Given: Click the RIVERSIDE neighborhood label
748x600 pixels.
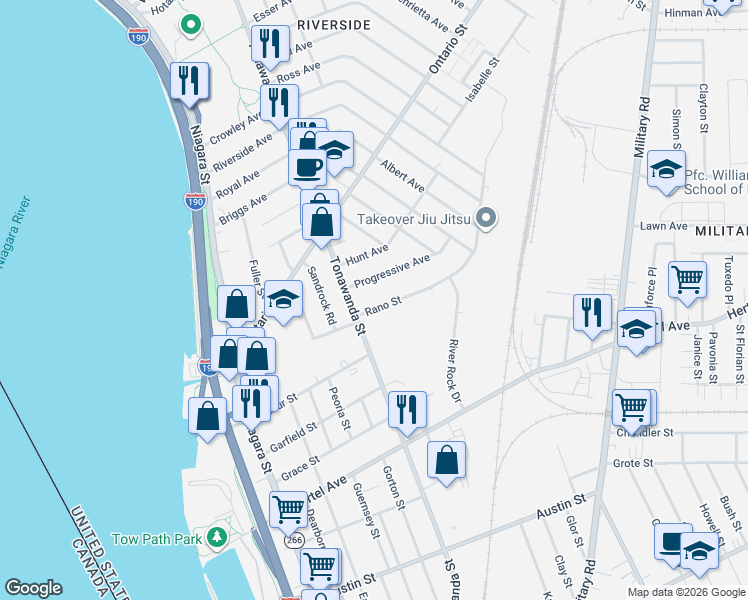Looking at the screenshot, I should click(334, 25).
